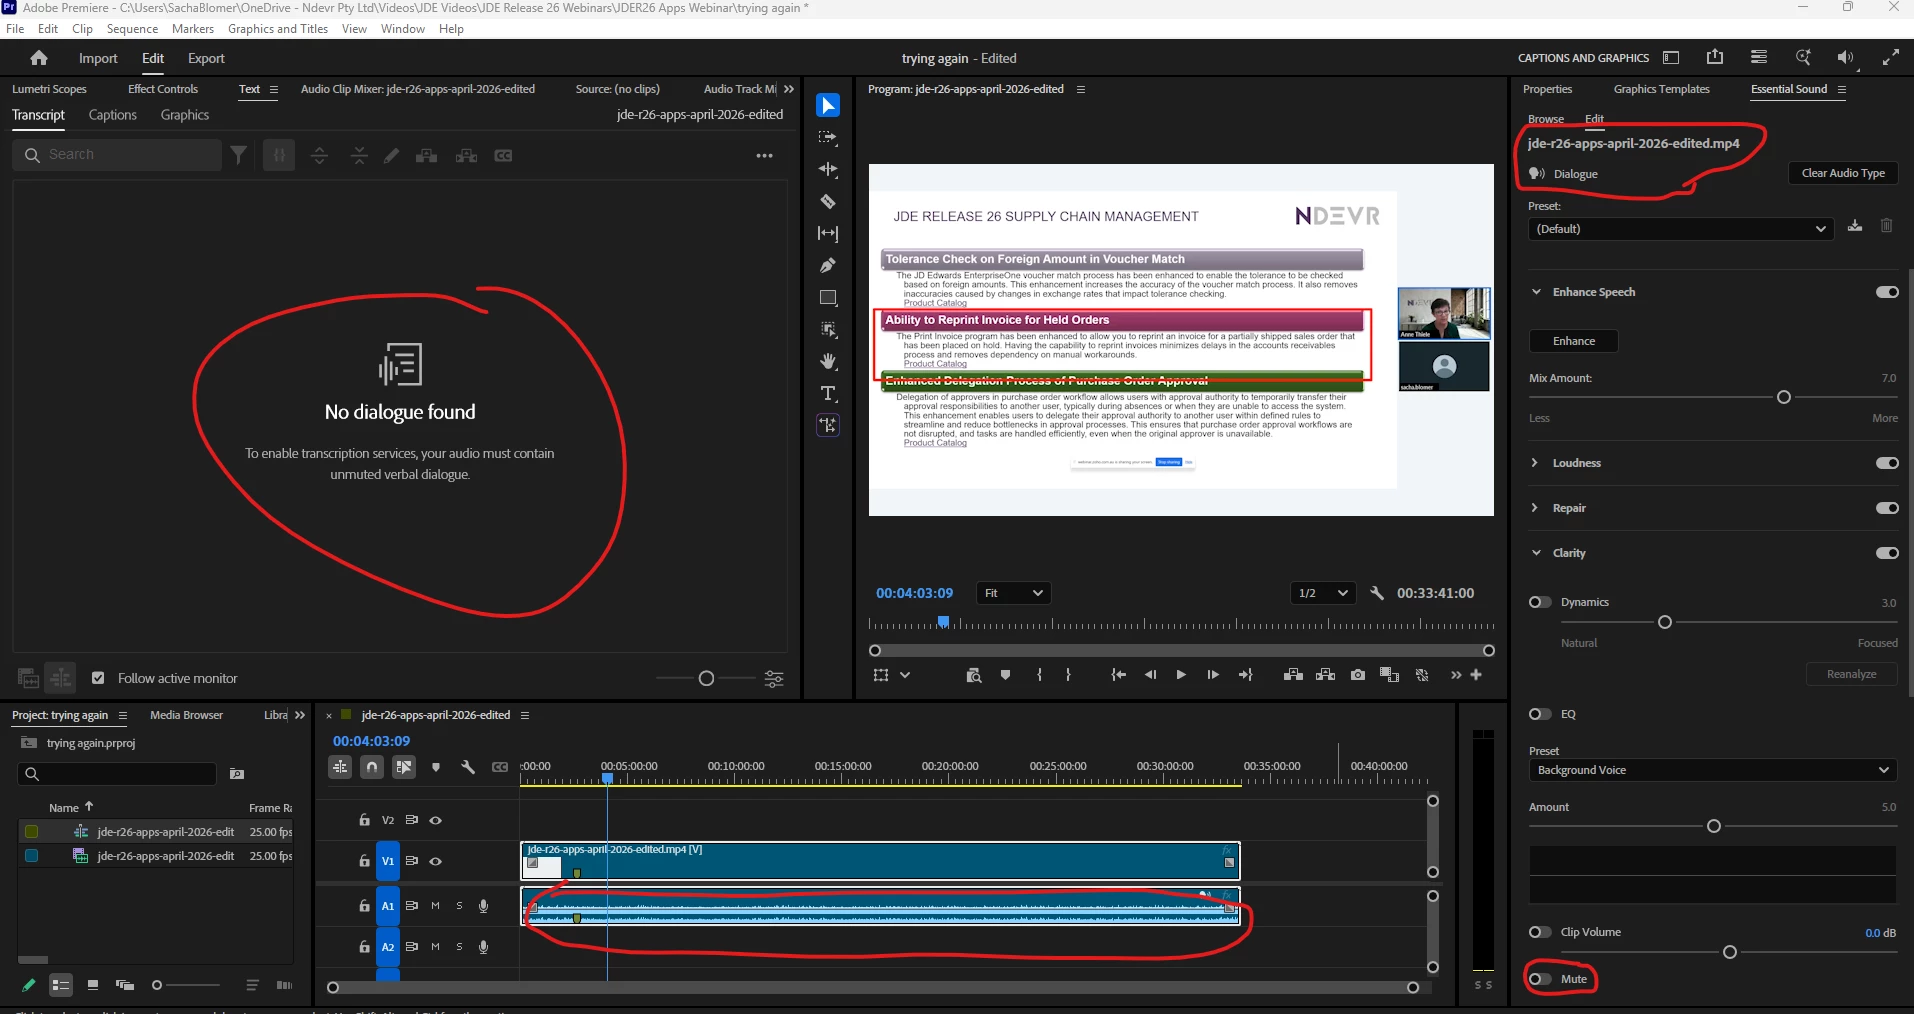
Task: Click the Clear Audio Type button
Action: pos(1843,173)
